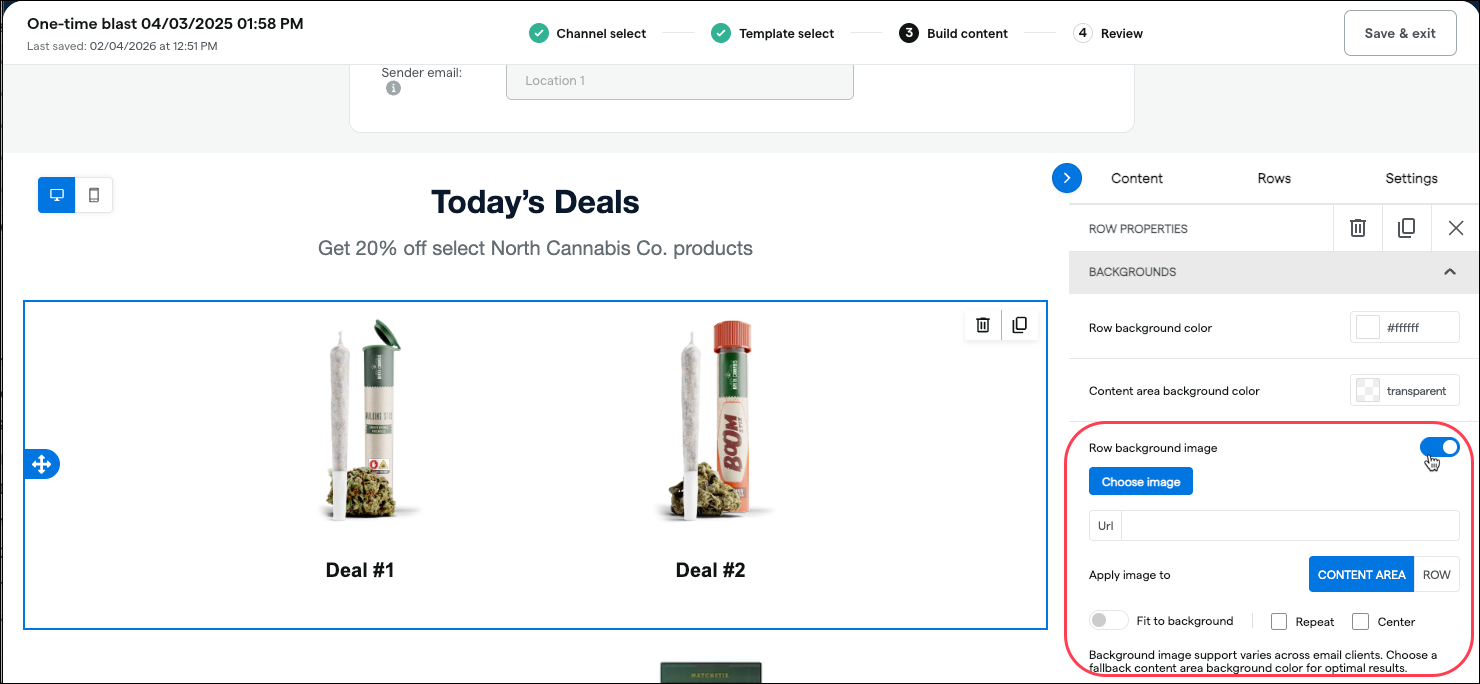Open the Row background color swatch
The width and height of the screenshot is (1480, 684).
(1367, 327)
